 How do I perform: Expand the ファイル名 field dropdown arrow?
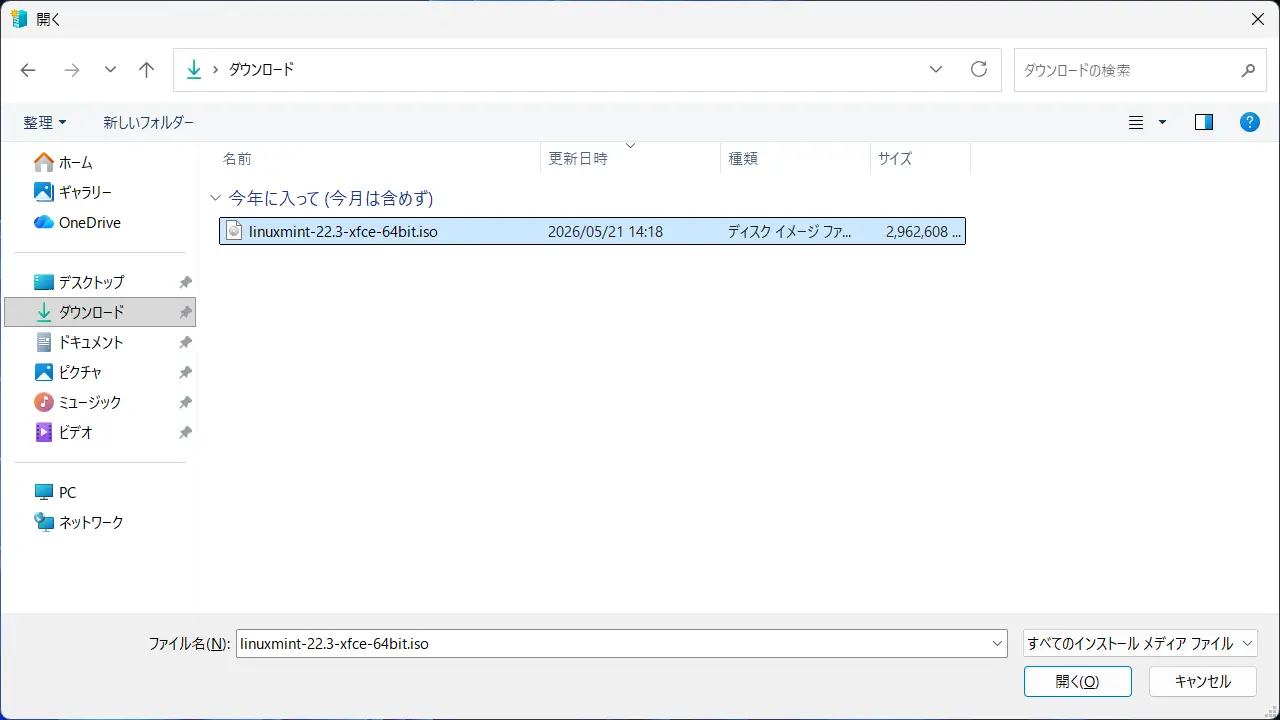pos(997,643)
